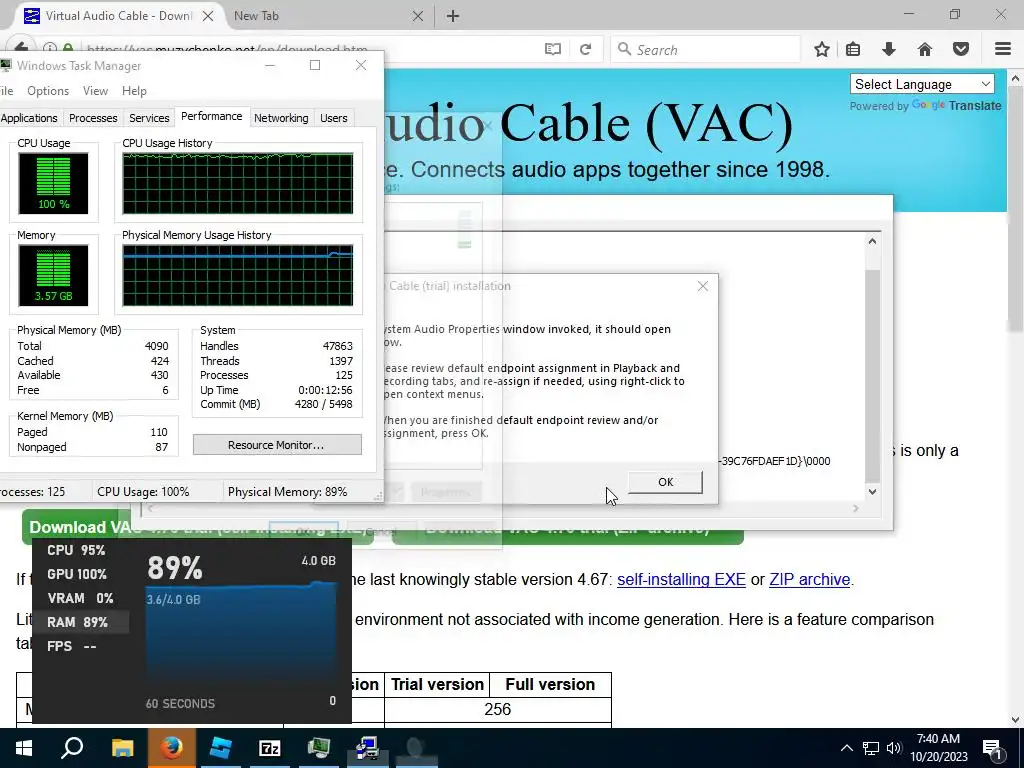
Task: Click the Firefox taskbar icon
Action: 171,748
